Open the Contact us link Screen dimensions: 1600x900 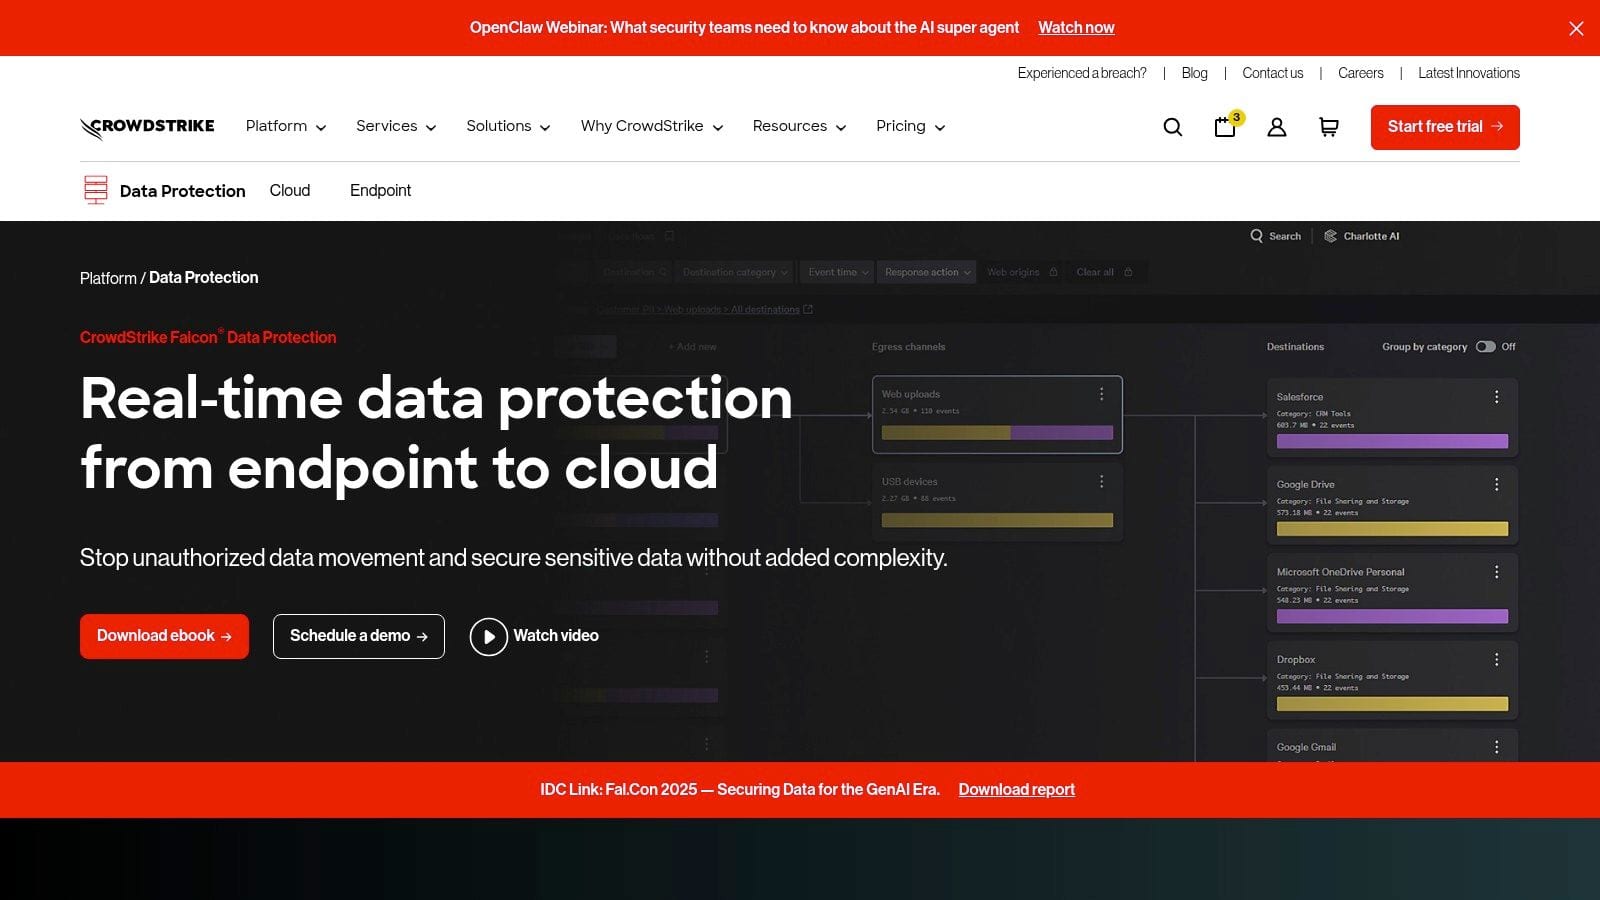(x=1272, y=73)
